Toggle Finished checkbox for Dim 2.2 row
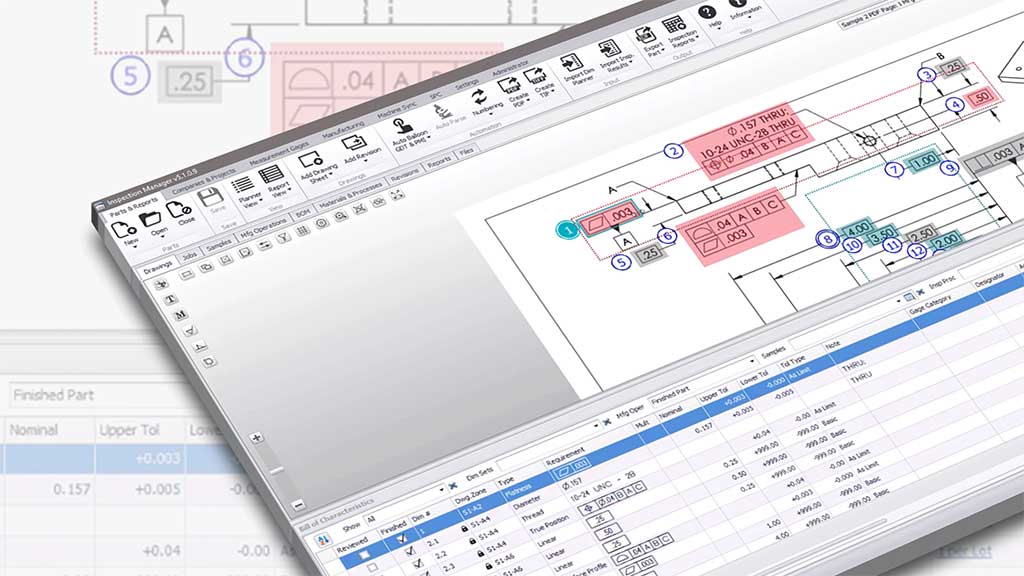 pyautogui.click(x=419, y=564)
